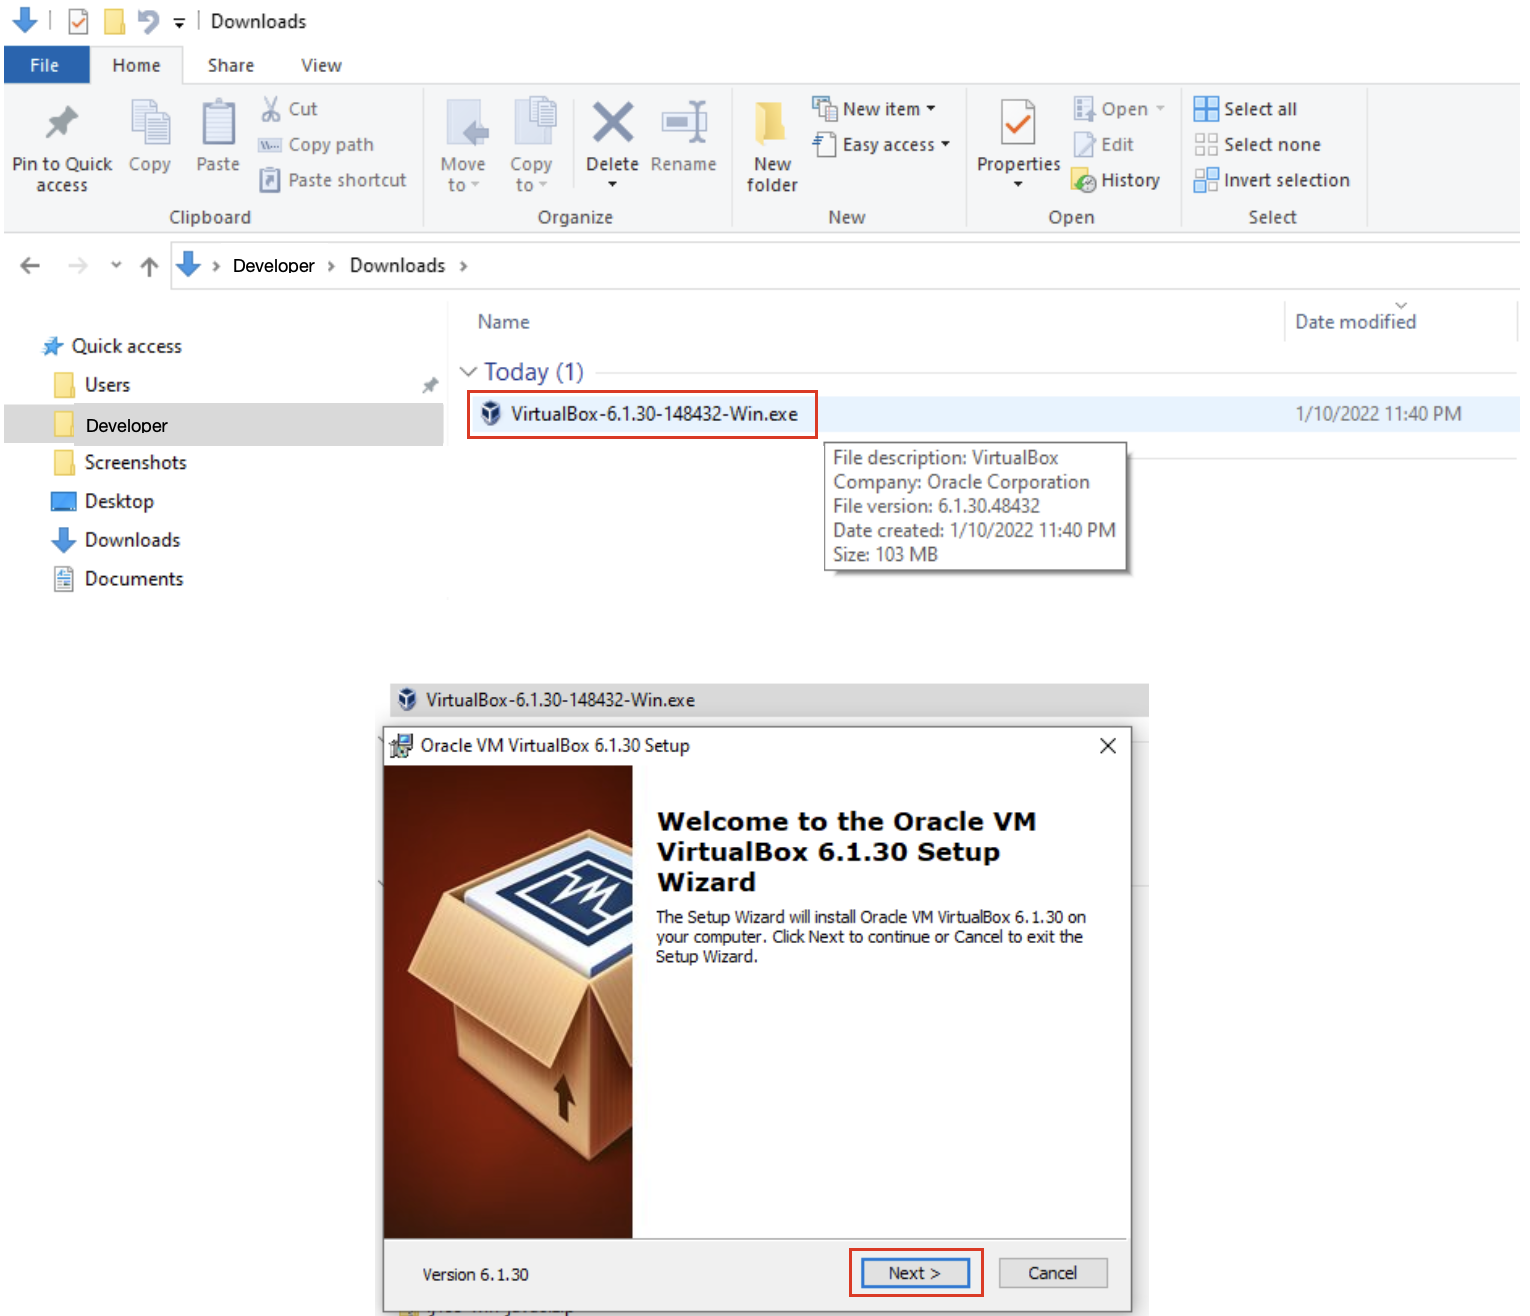Click the Back navigation arrow
Viewport: 1530px width, 1316px height.
(30, 266)
